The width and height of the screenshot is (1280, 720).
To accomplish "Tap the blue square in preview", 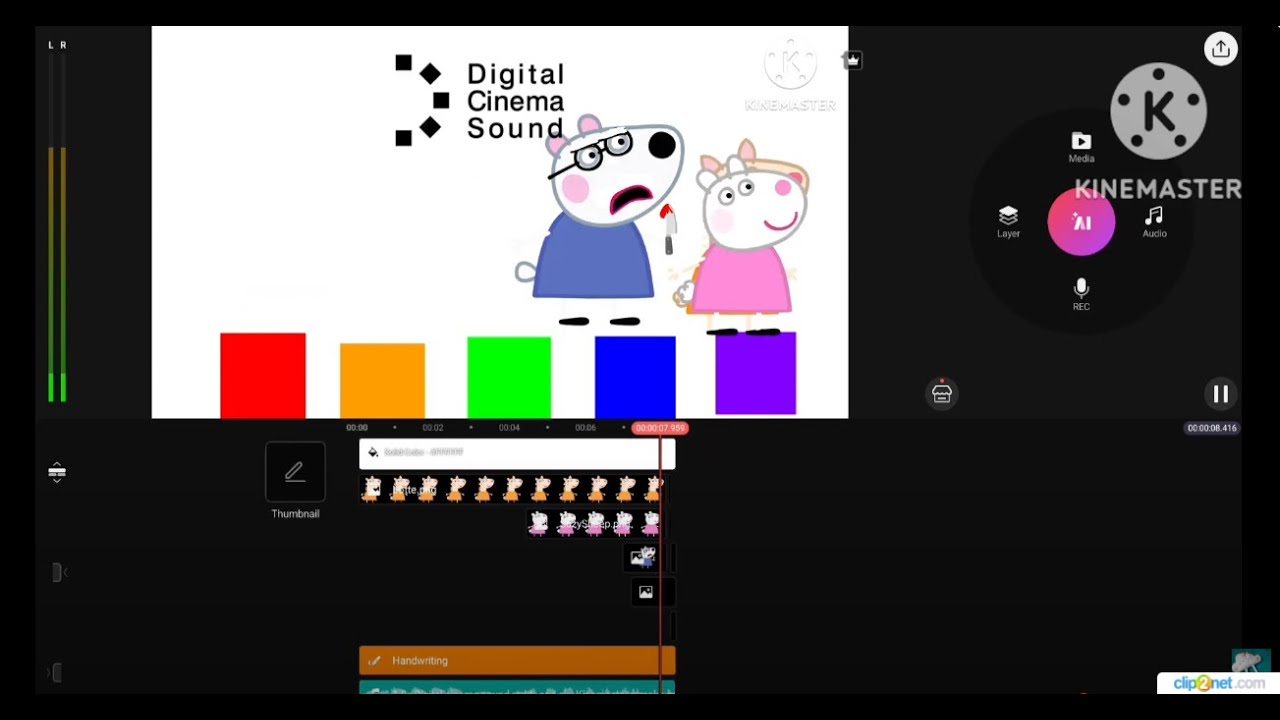I will point(635,377).
